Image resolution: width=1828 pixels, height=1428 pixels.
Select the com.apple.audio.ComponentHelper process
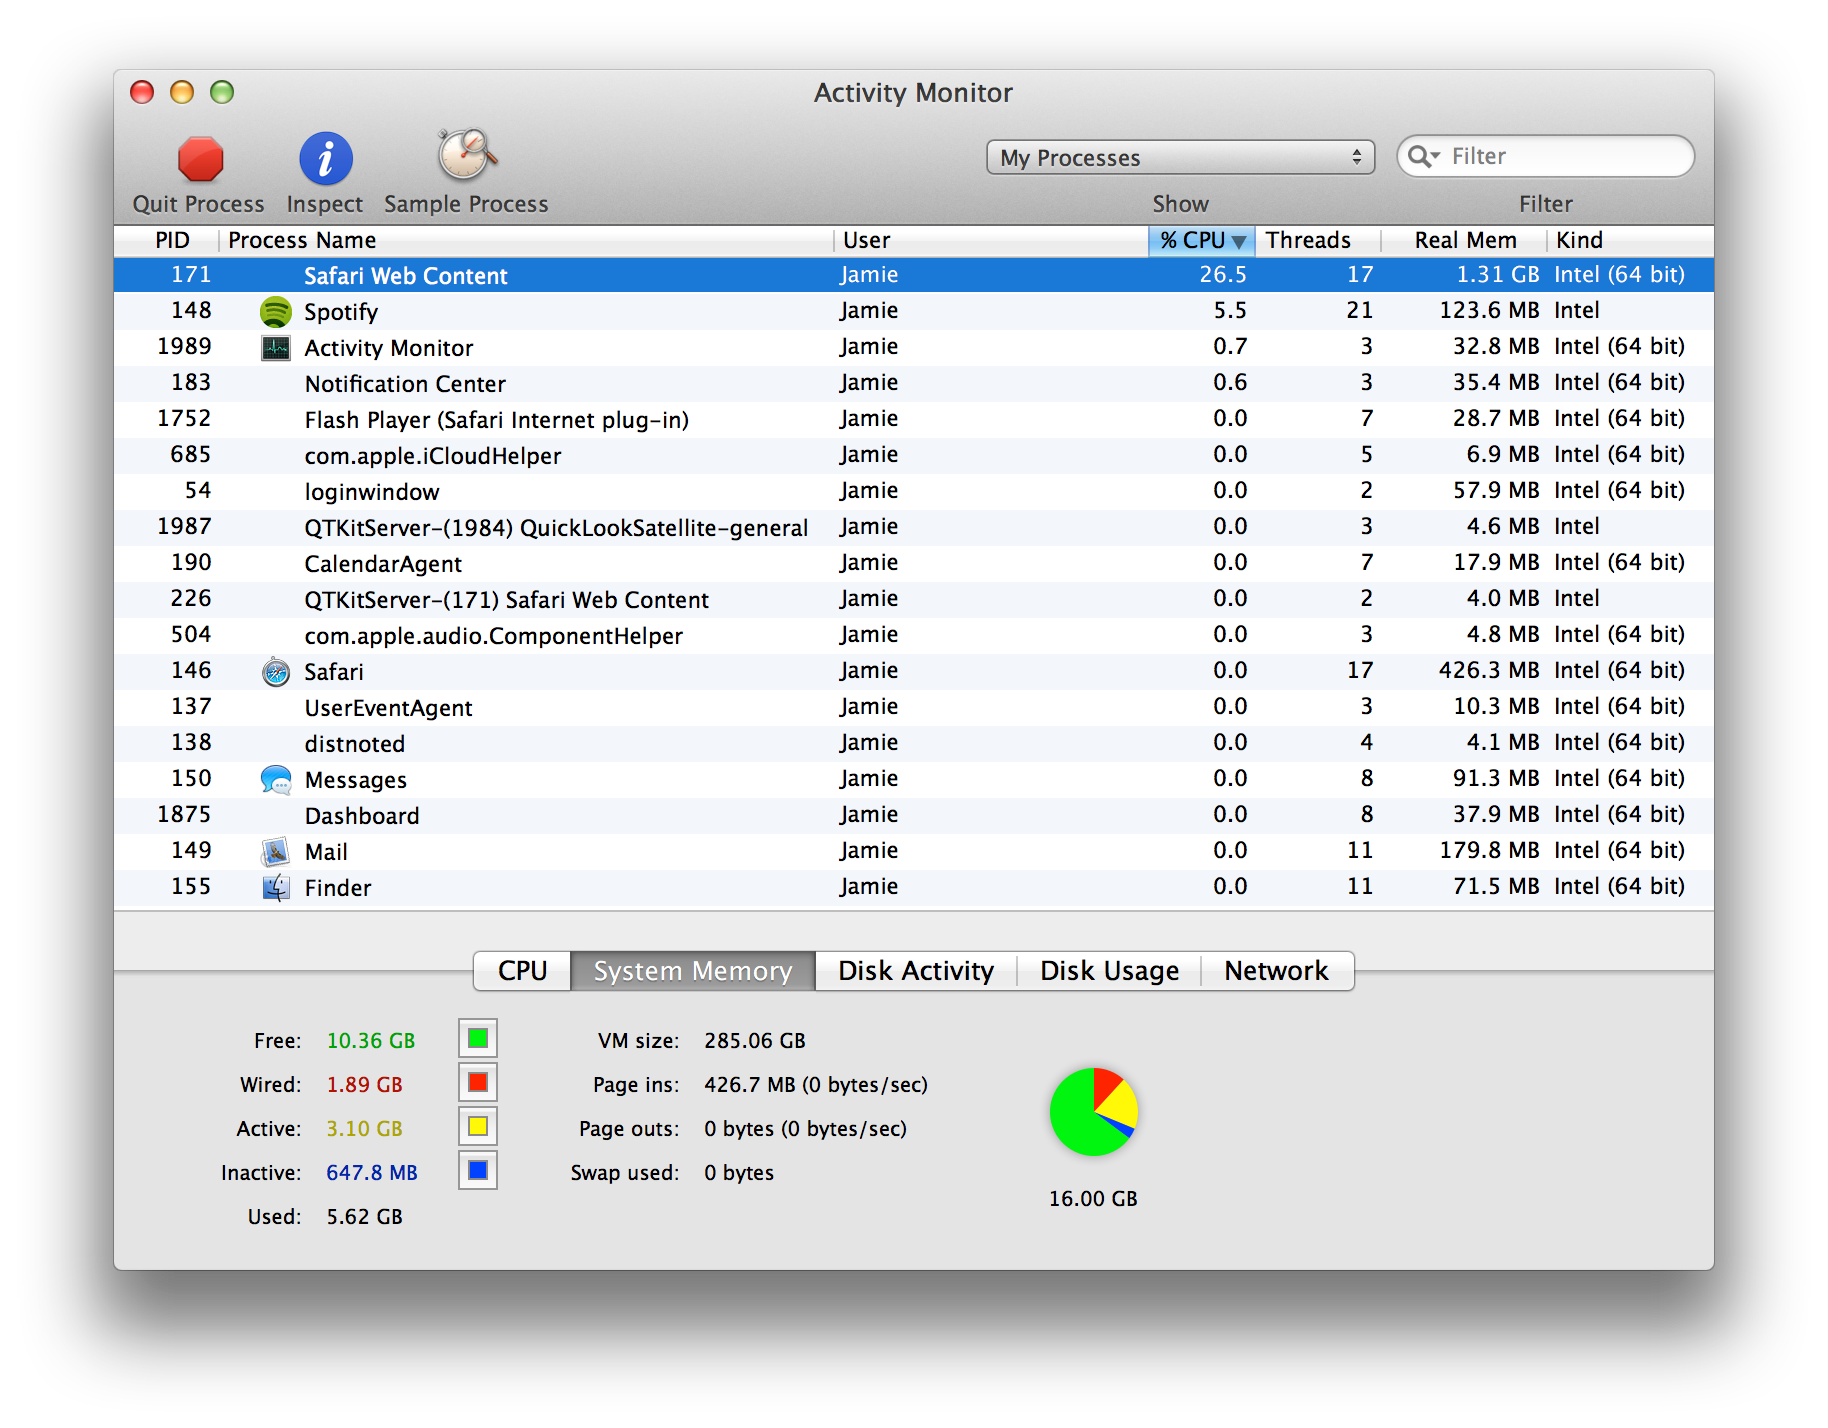pyautogui.click(x=914, y=635)
